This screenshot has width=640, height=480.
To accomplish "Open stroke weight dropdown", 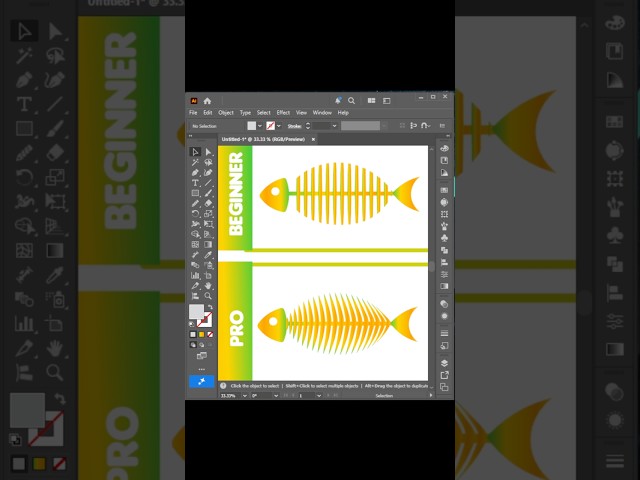I will point(334,126).
